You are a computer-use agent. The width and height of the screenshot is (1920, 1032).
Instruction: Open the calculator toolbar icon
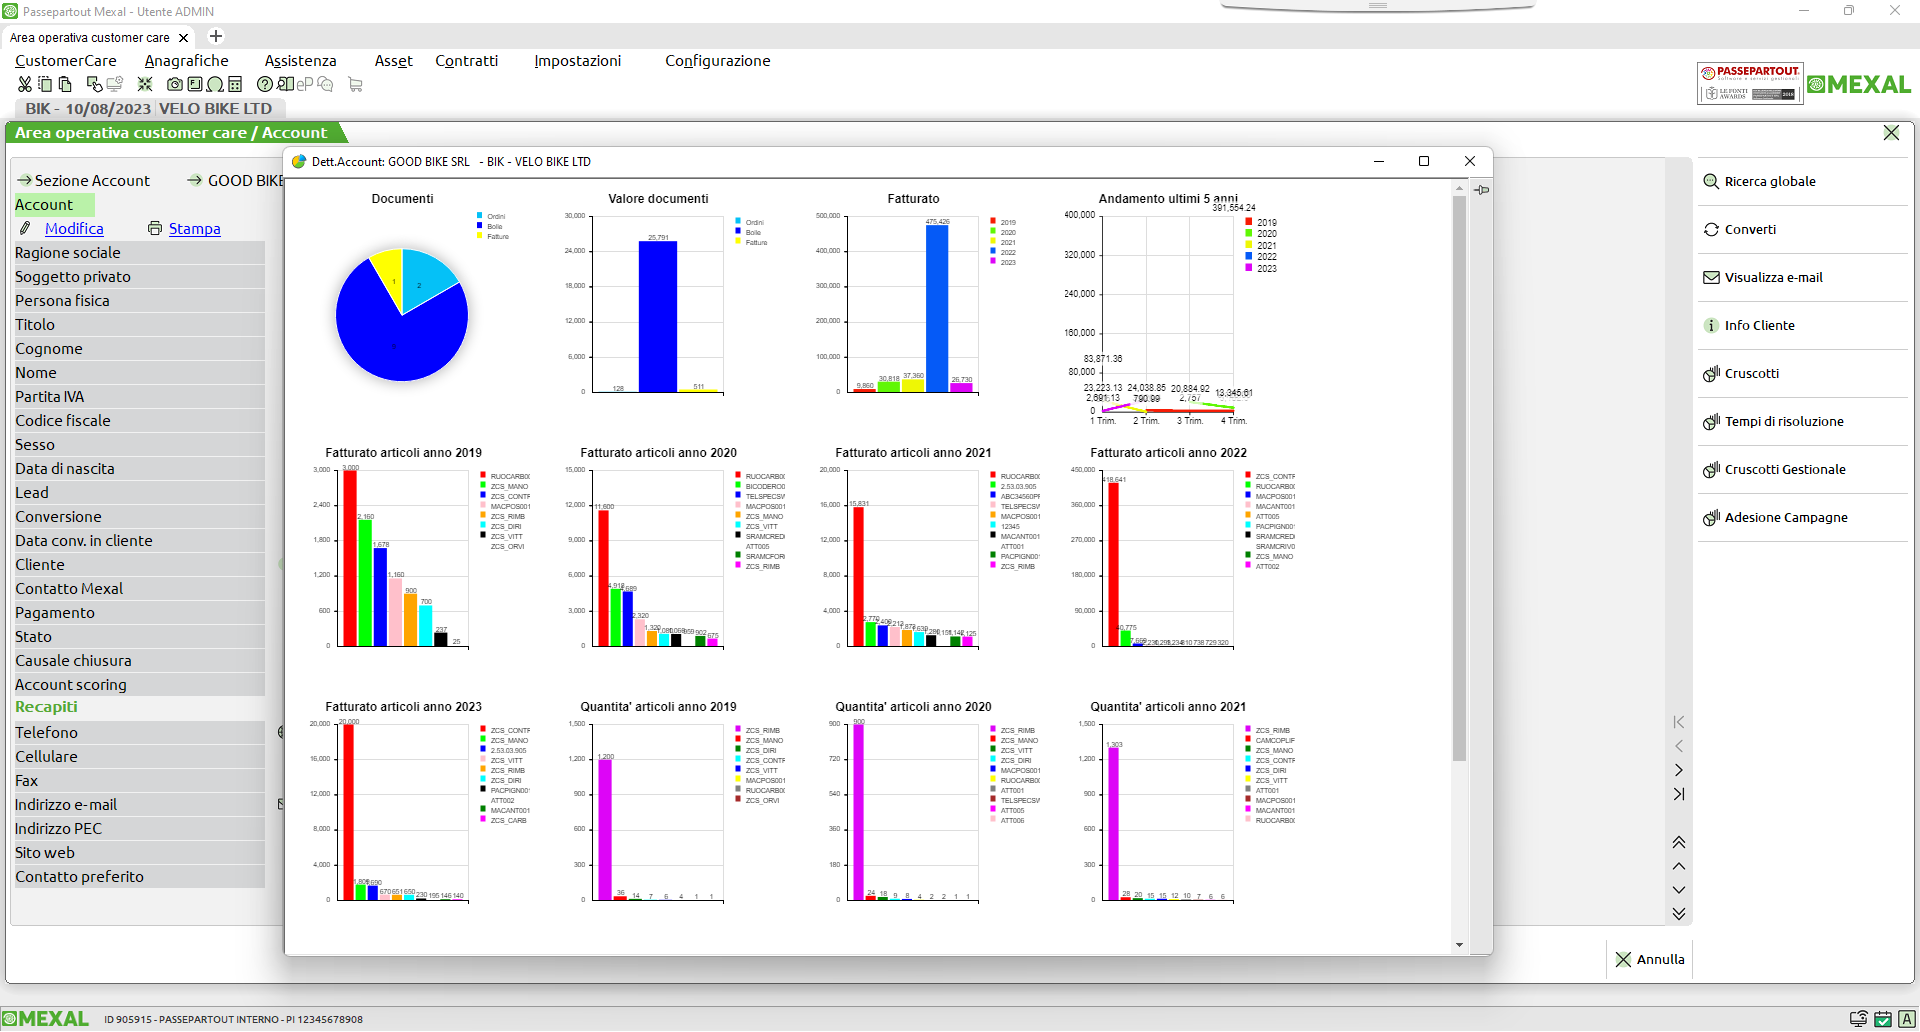(x=235, y=85)
